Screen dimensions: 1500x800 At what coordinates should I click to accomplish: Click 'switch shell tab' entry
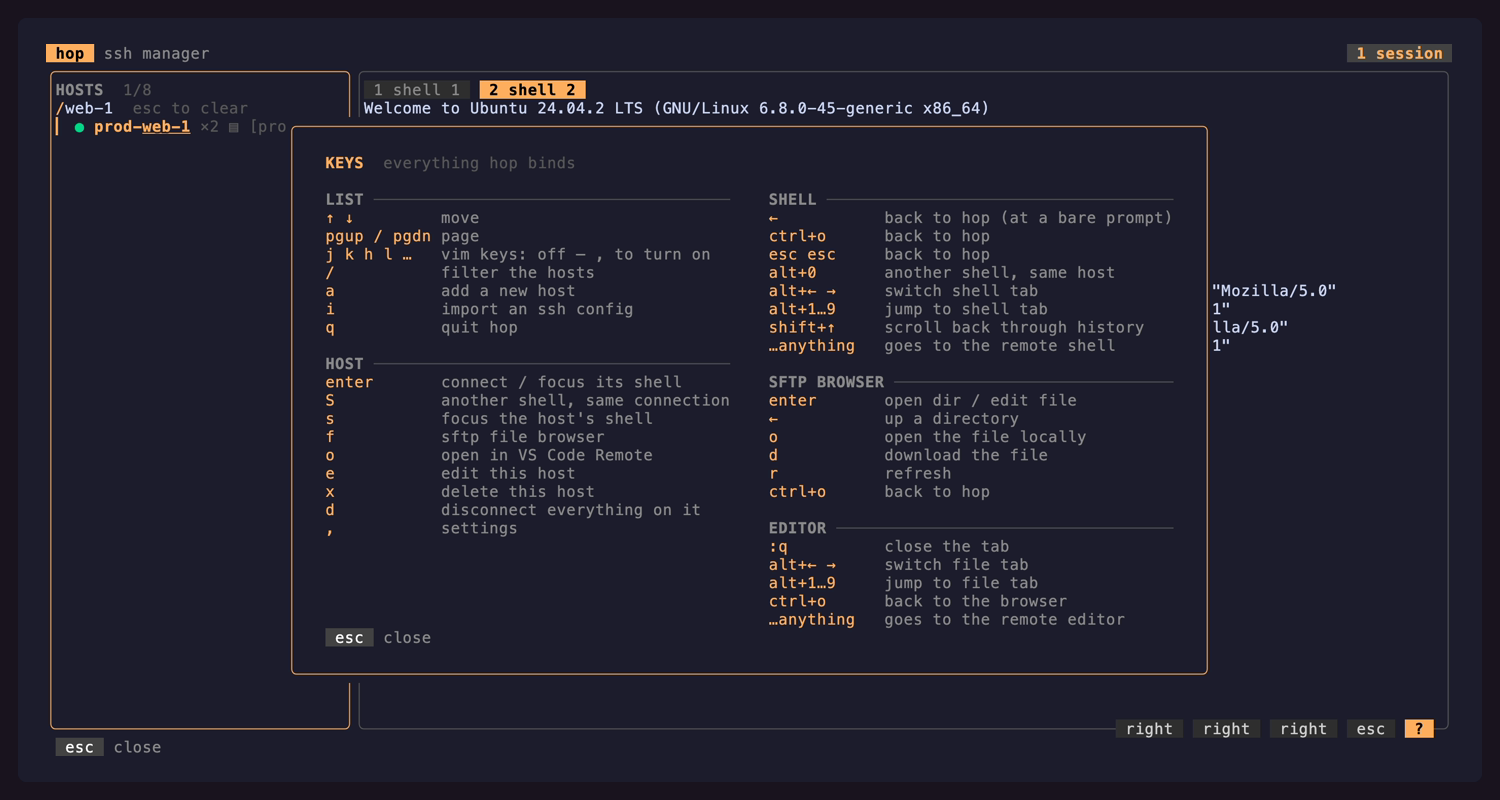coord(961,291)
